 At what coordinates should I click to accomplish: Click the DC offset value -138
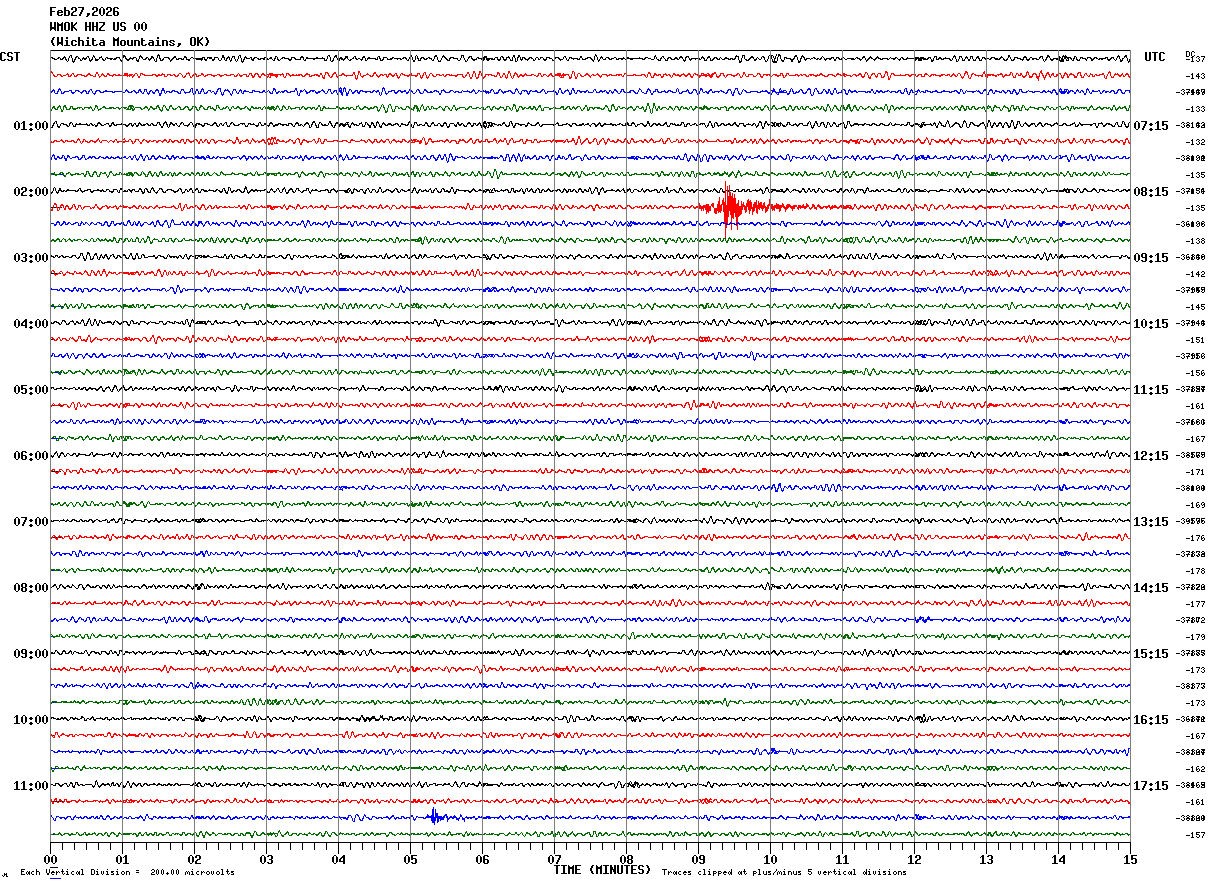[x=1195, y=241]
